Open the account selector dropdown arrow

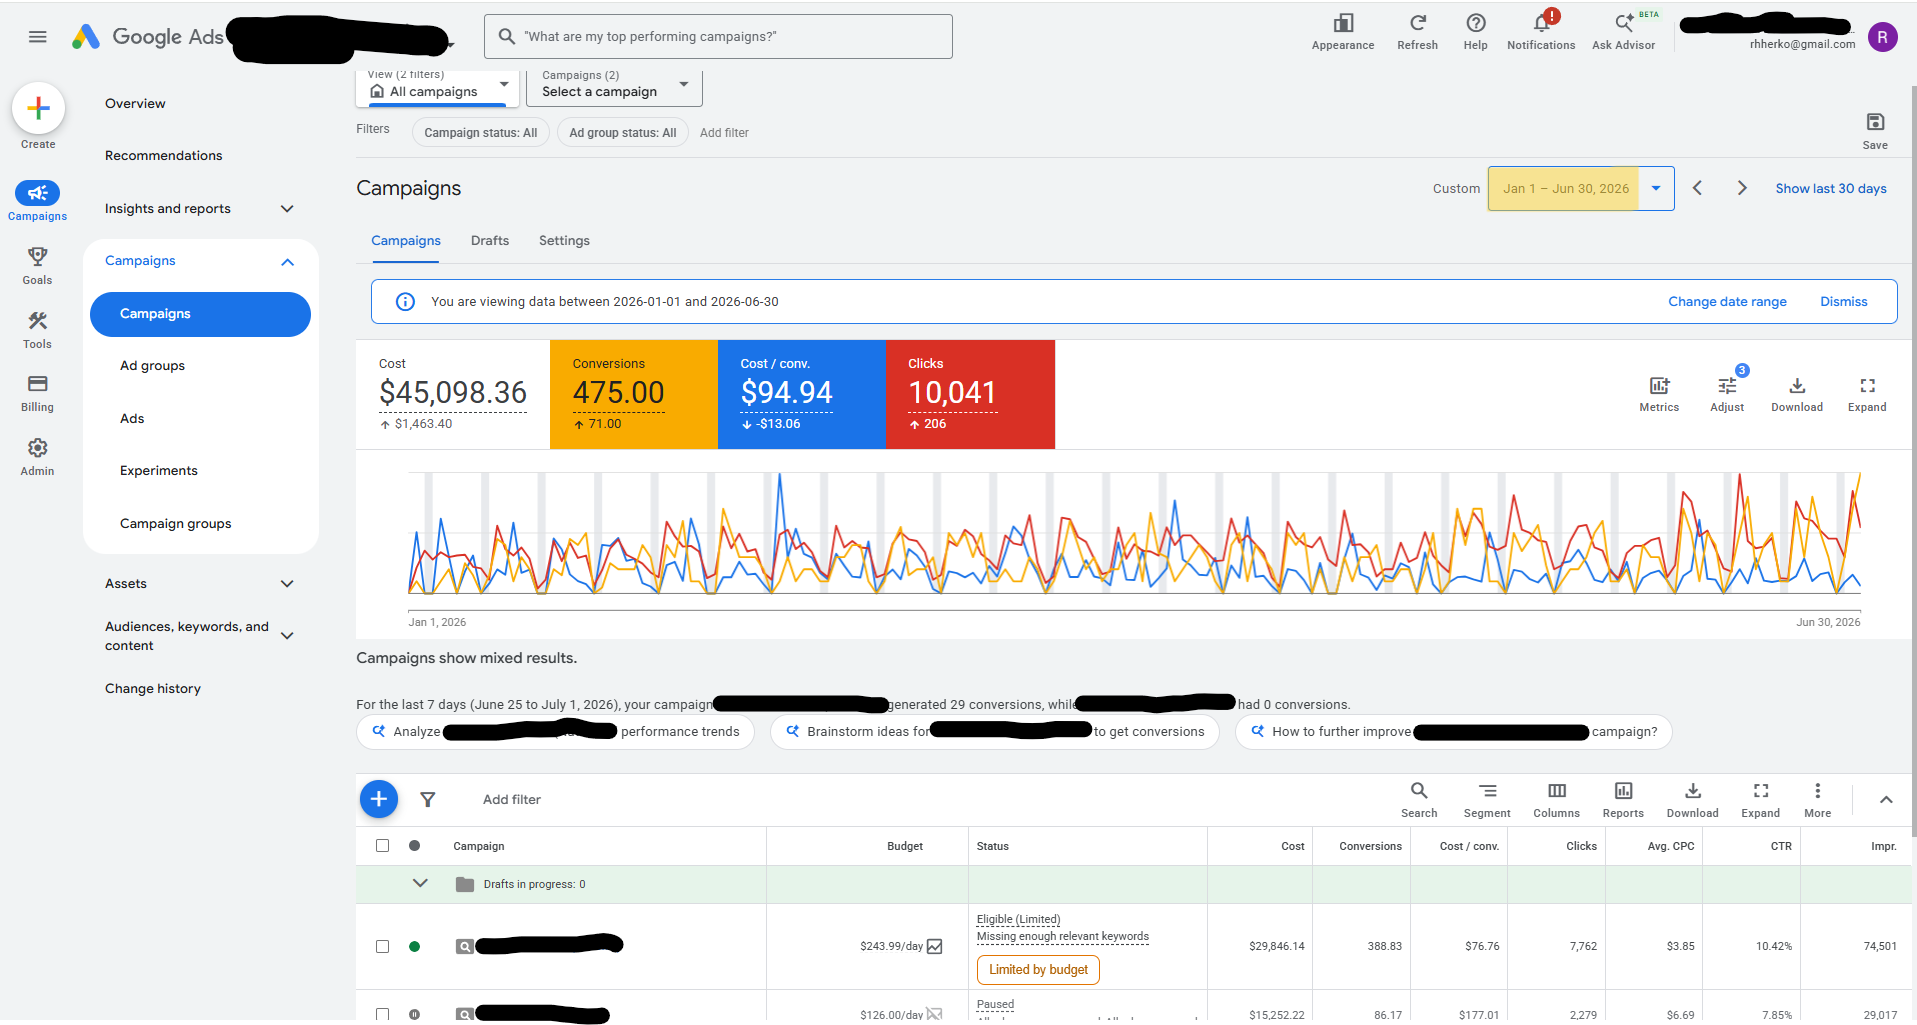[451, 45]
